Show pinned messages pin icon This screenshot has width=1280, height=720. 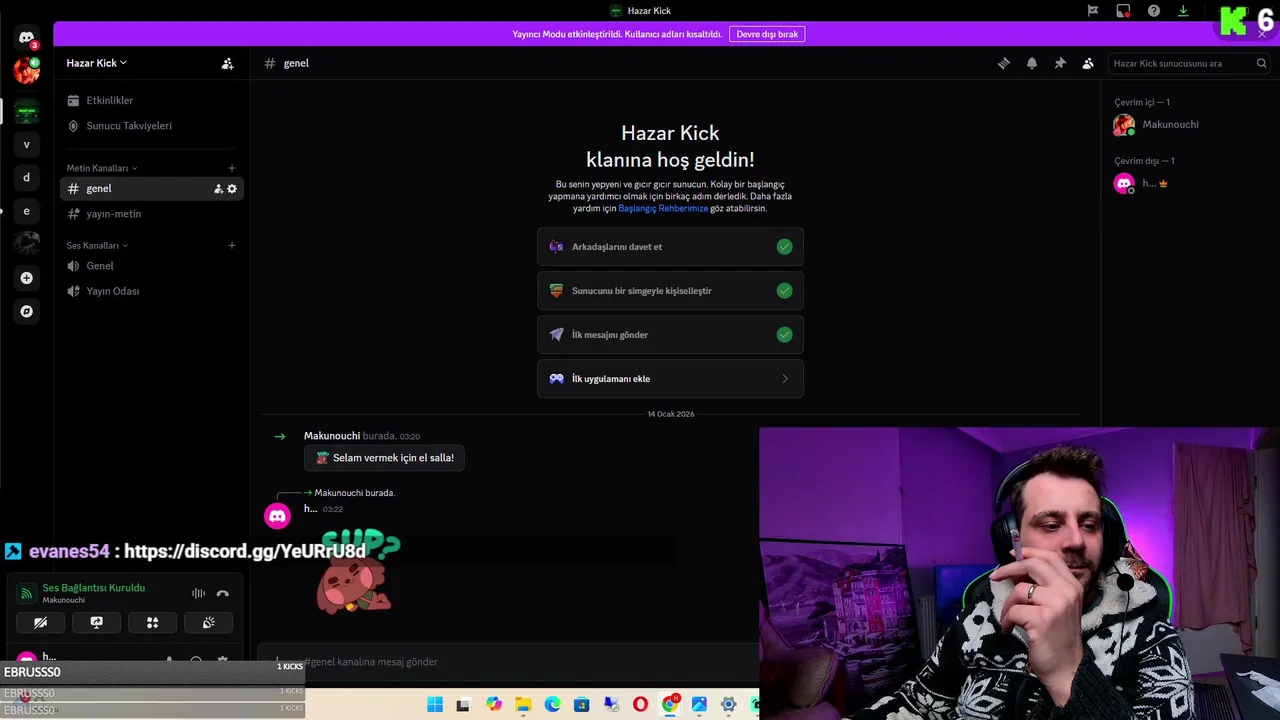(1060, 63)
